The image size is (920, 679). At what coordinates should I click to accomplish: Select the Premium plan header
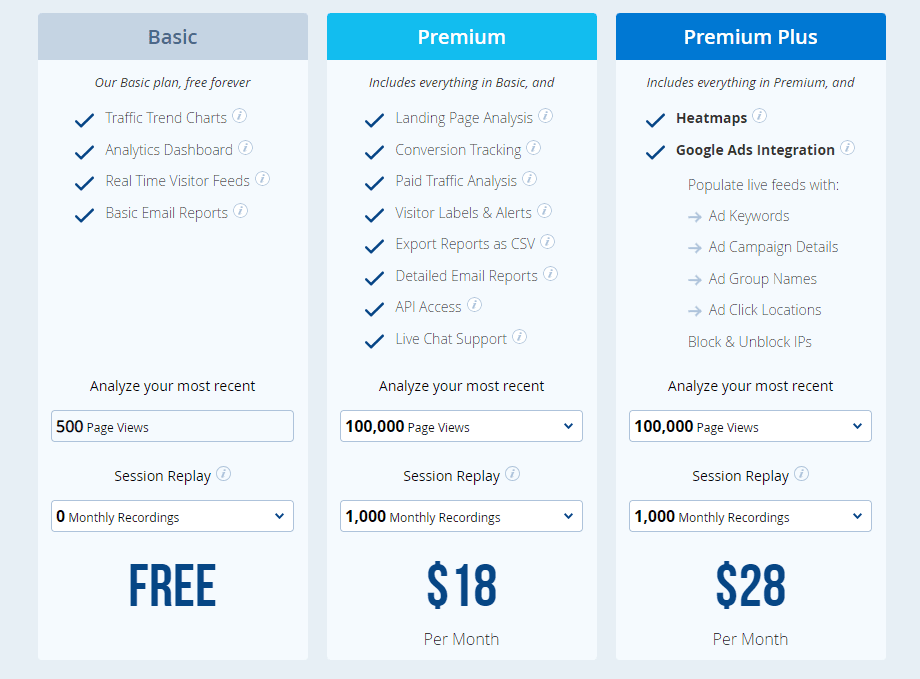462,37
